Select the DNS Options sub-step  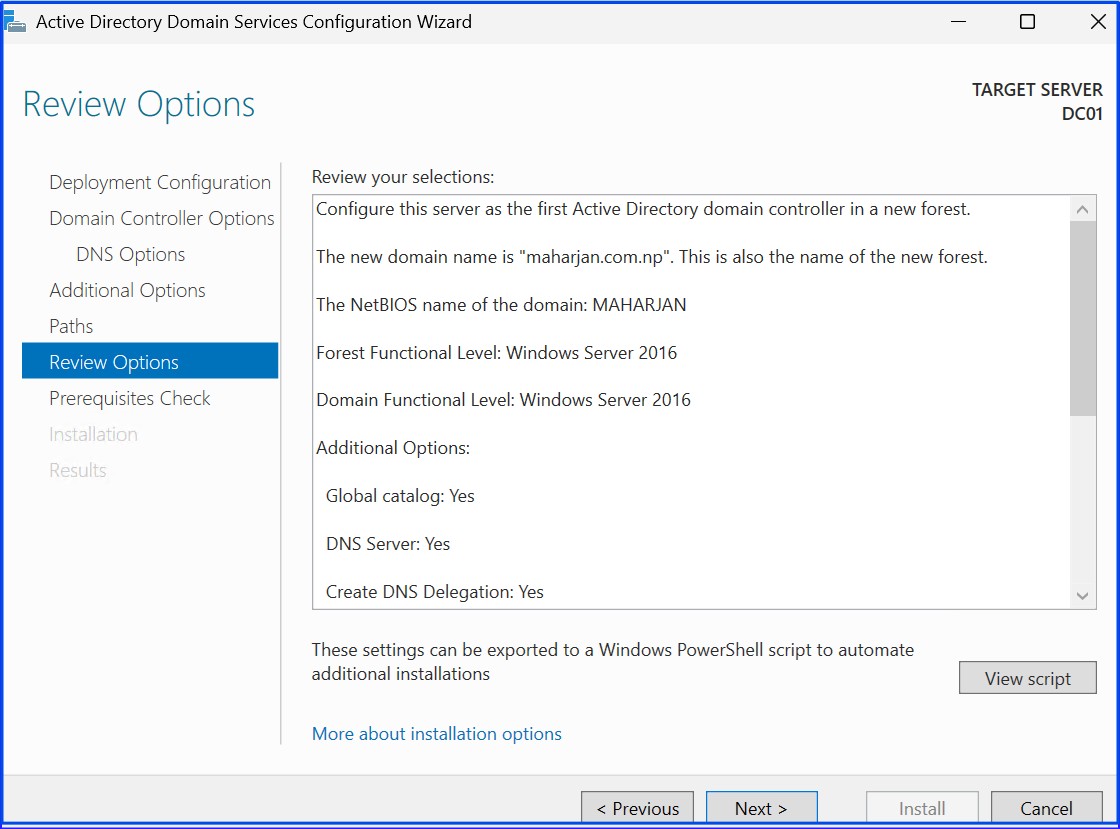coord(129,254)
